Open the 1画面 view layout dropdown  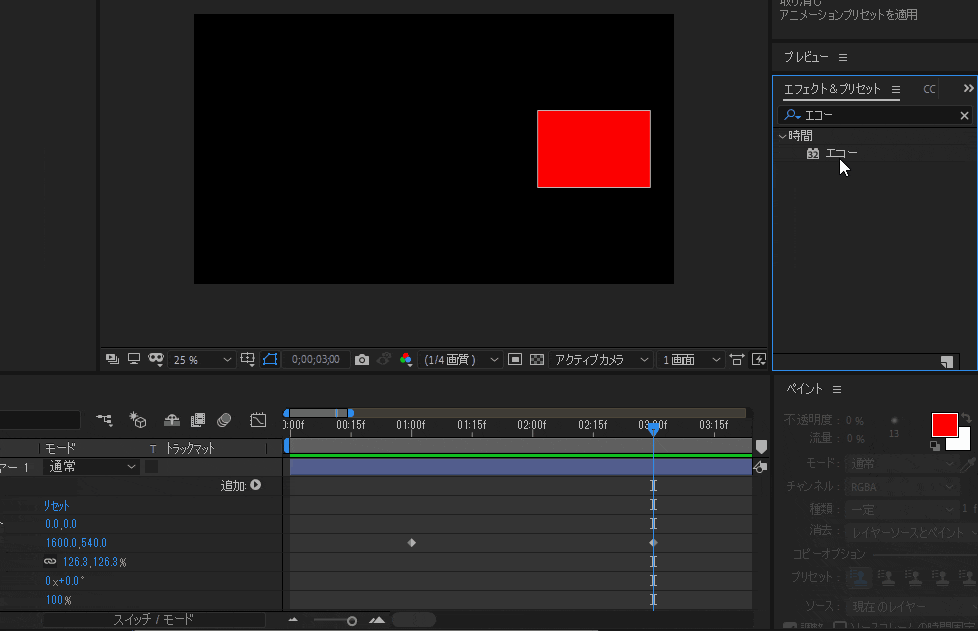click(690, 360)
